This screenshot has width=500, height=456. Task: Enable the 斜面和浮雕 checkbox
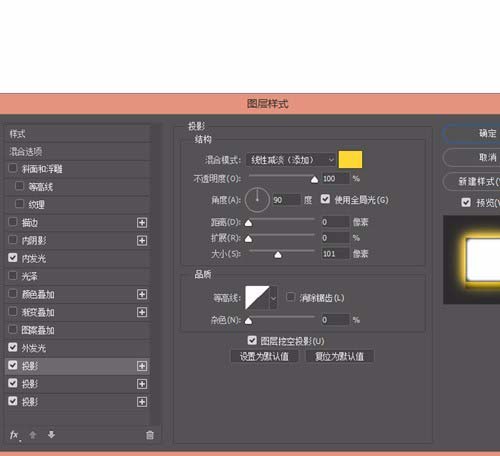point(13,168)
